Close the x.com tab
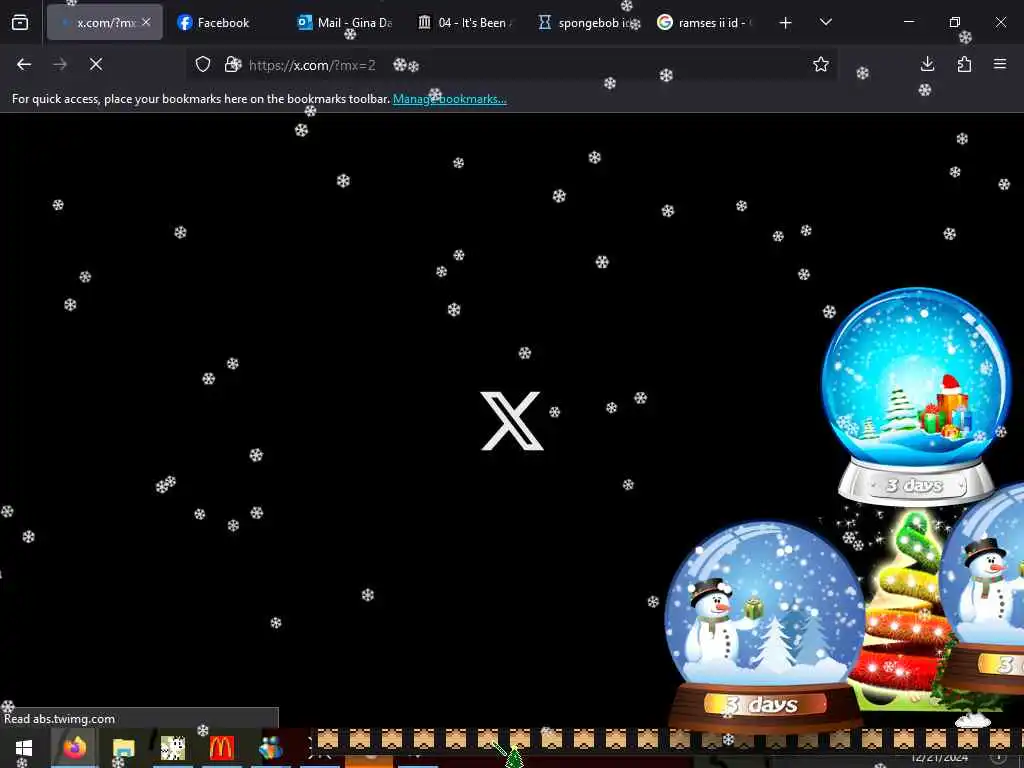Image resolution: width=1024 pixels, height=768 pixels. click(146, 22)
